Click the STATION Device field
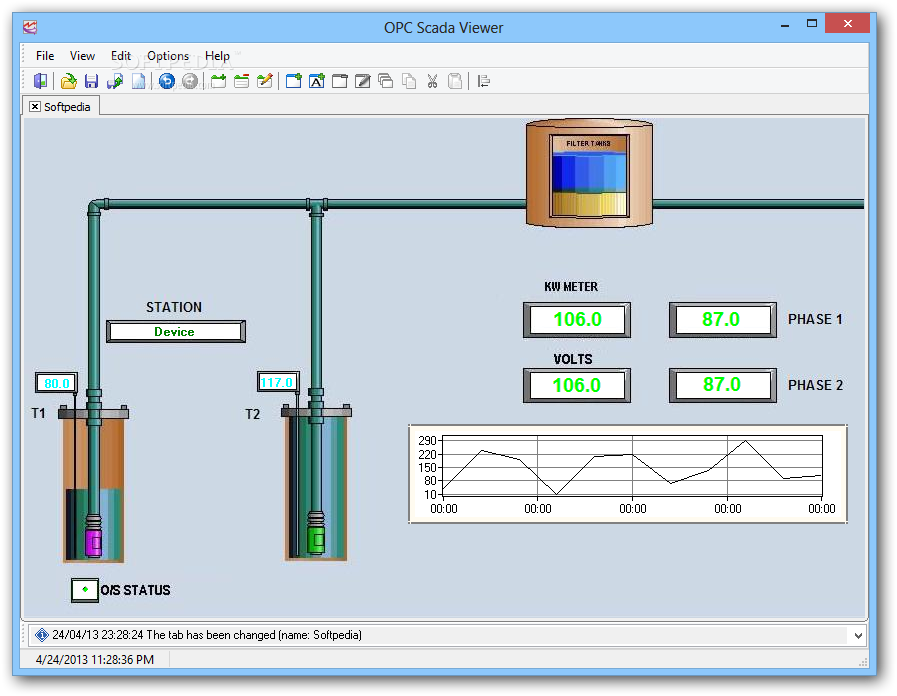 coord(176,332)
